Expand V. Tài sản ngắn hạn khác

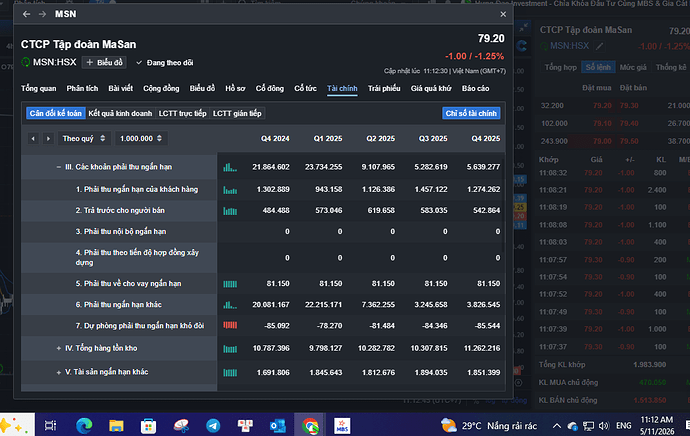59,372
